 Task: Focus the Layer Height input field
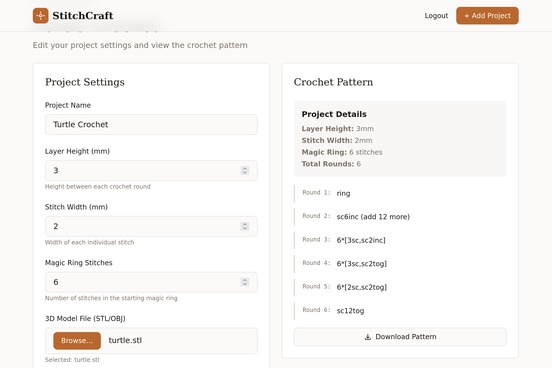tap(151, 170)
